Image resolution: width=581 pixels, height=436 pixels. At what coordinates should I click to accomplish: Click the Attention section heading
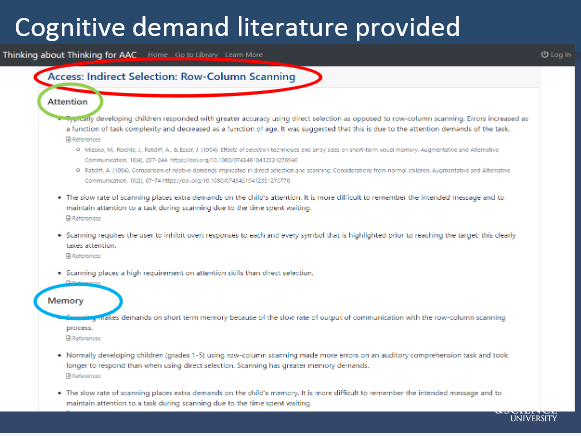pos(67,101)
